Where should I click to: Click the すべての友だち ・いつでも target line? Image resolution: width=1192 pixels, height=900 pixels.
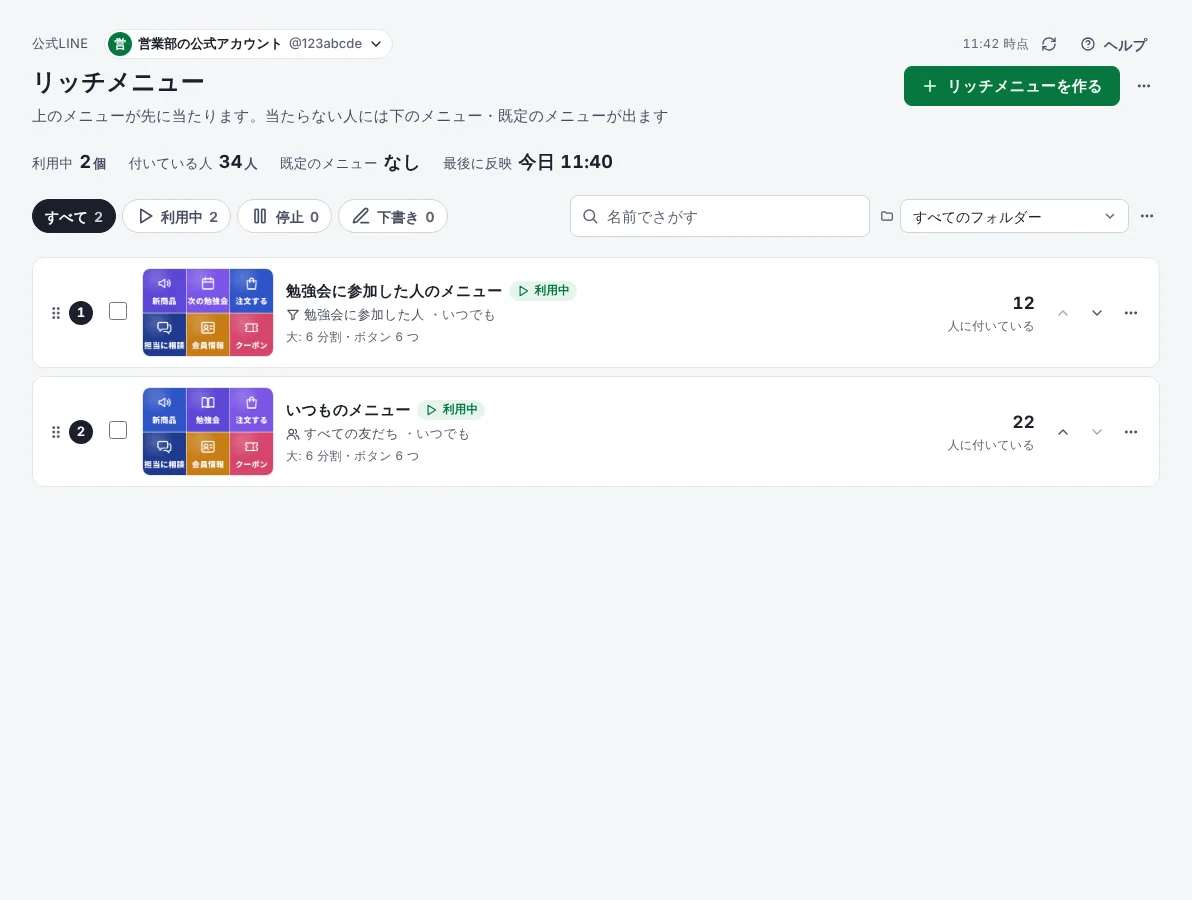pos(378,434)
